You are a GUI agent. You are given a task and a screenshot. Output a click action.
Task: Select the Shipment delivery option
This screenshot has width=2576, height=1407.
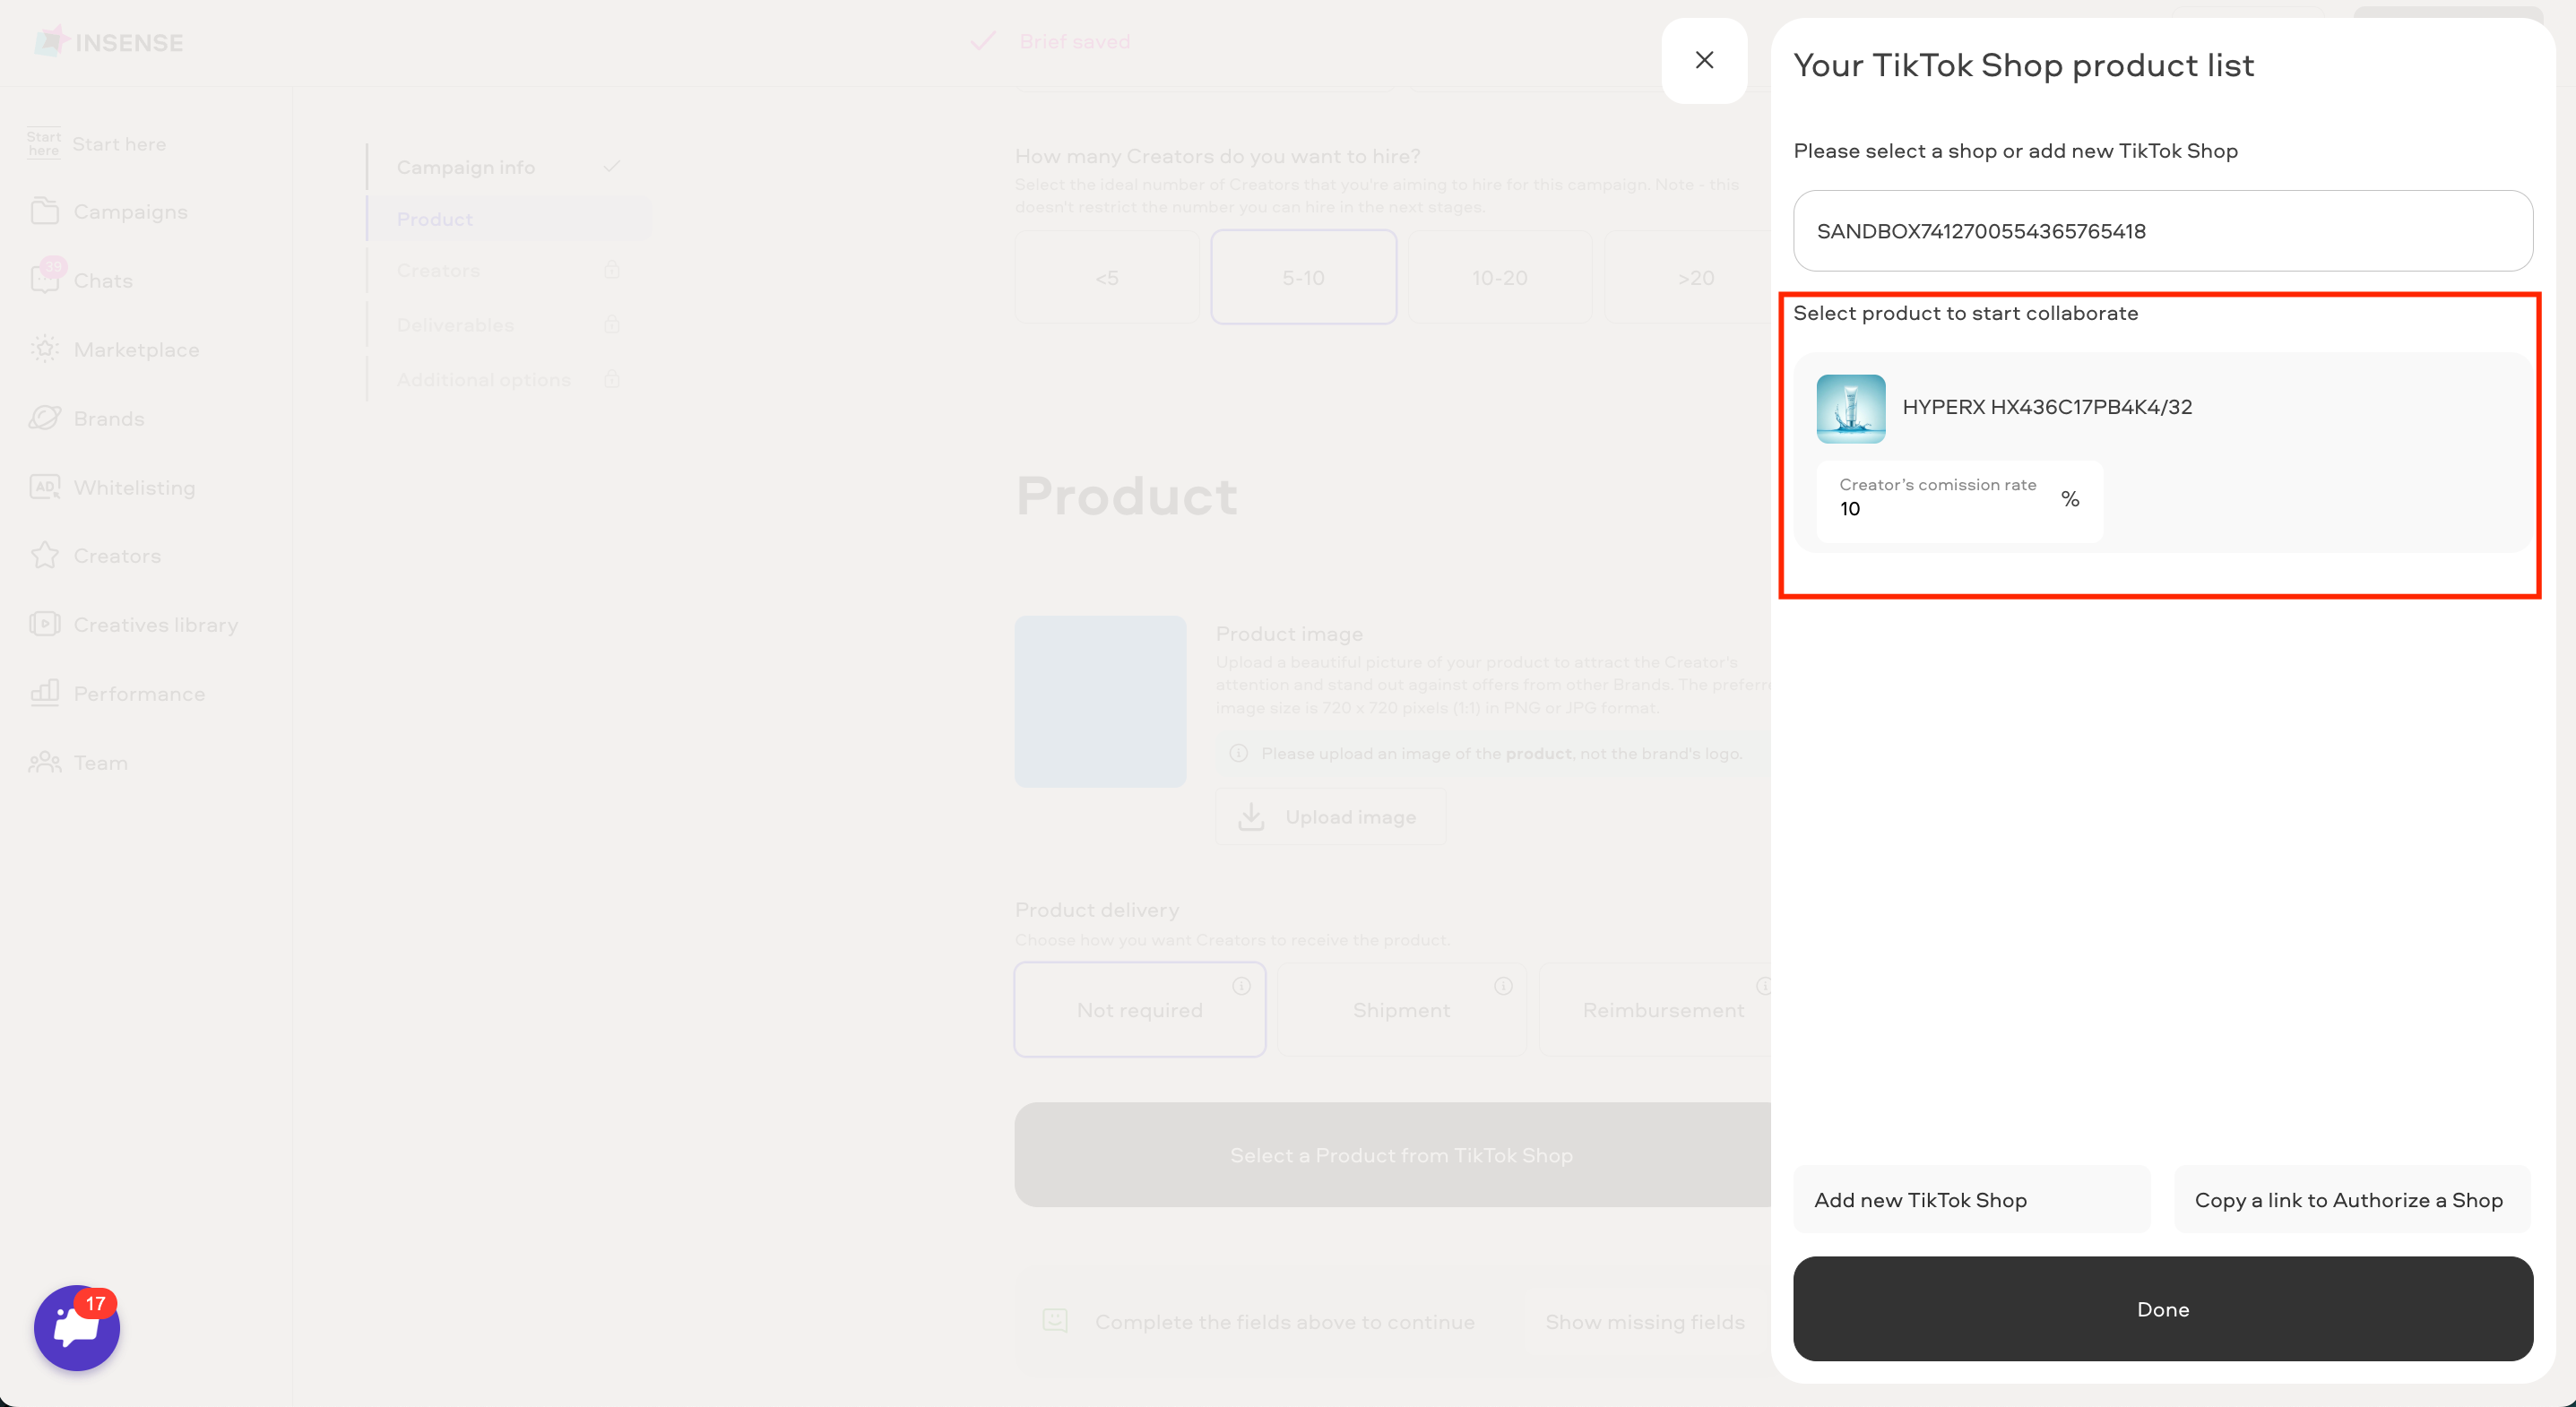click(x=1402, y=1009)
